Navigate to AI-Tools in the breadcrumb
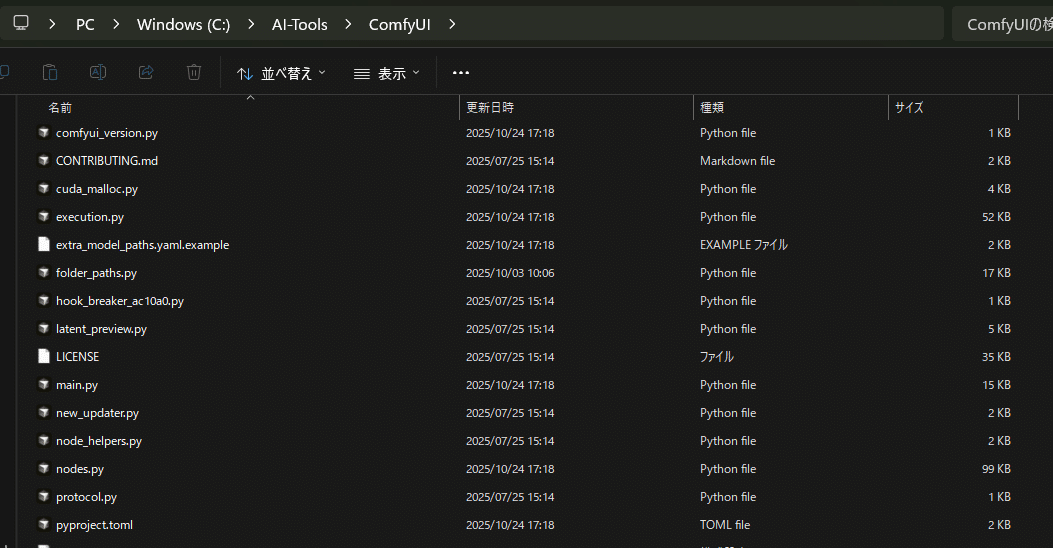Screen dimensions: 1053x548 click(x=300, y=24)
